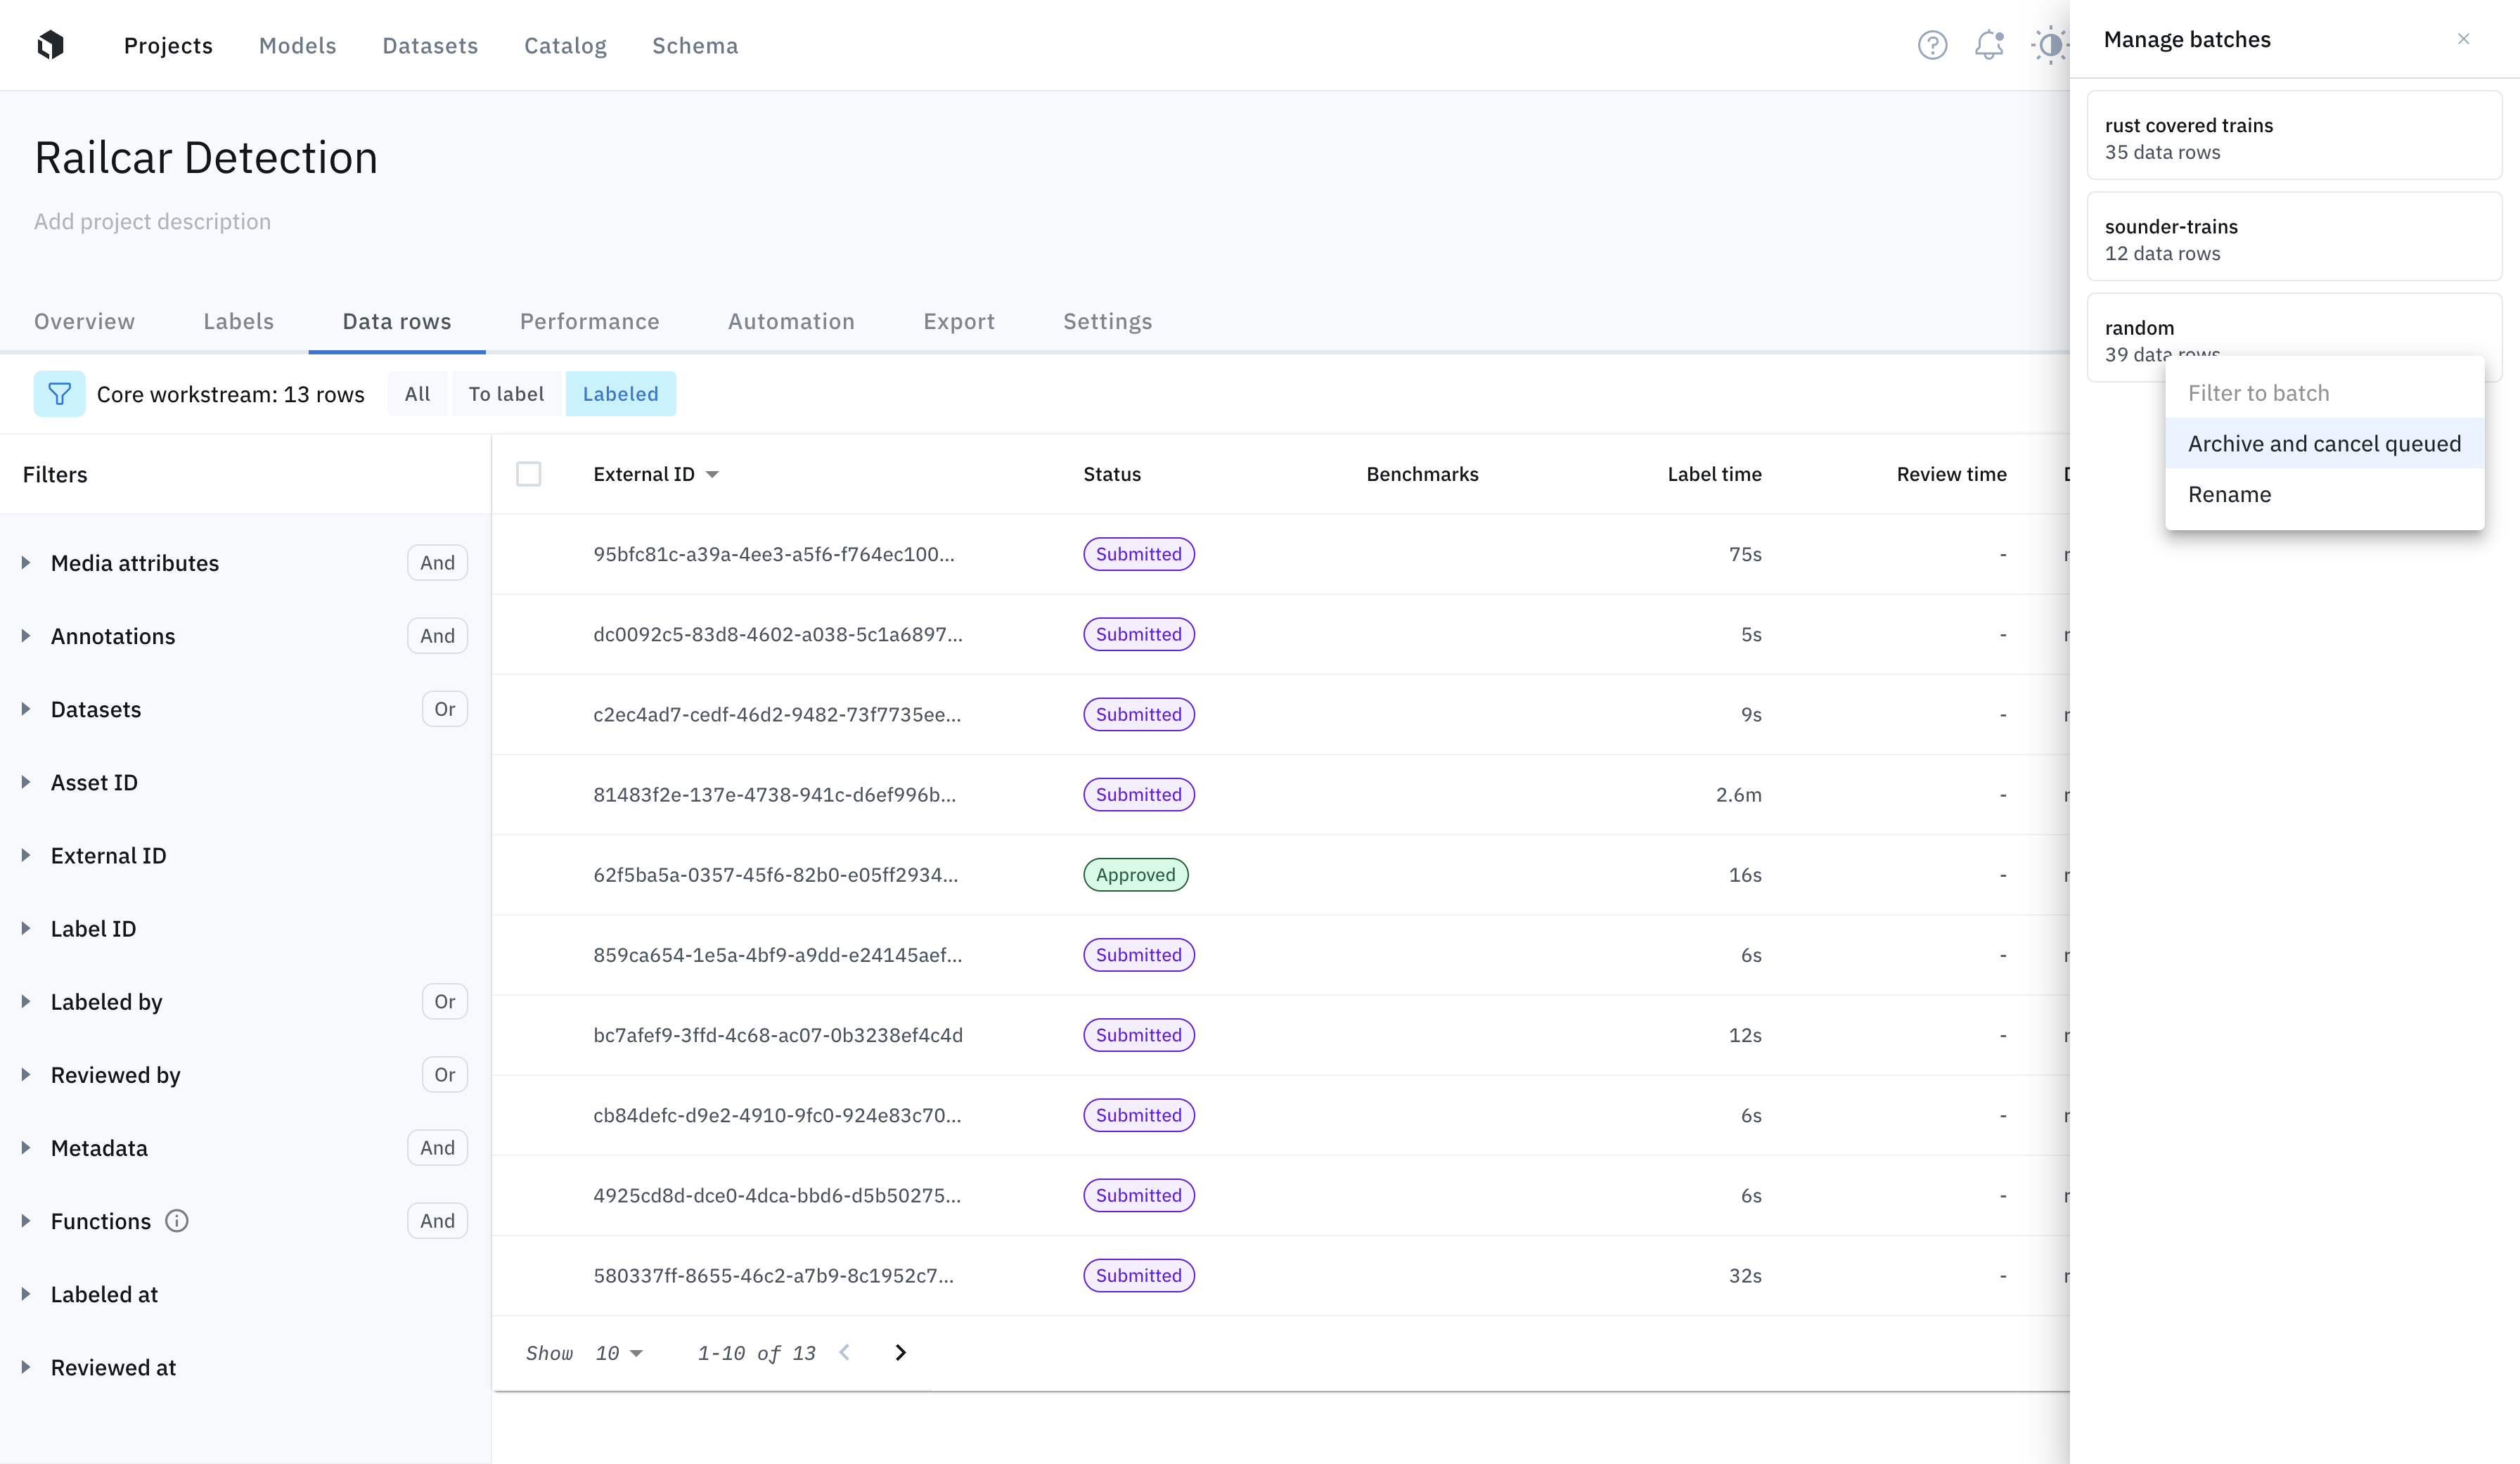Screen dimensions: 2520x1464
Task: Check the select-all rows checkbox
Action: tap(529, 474)
